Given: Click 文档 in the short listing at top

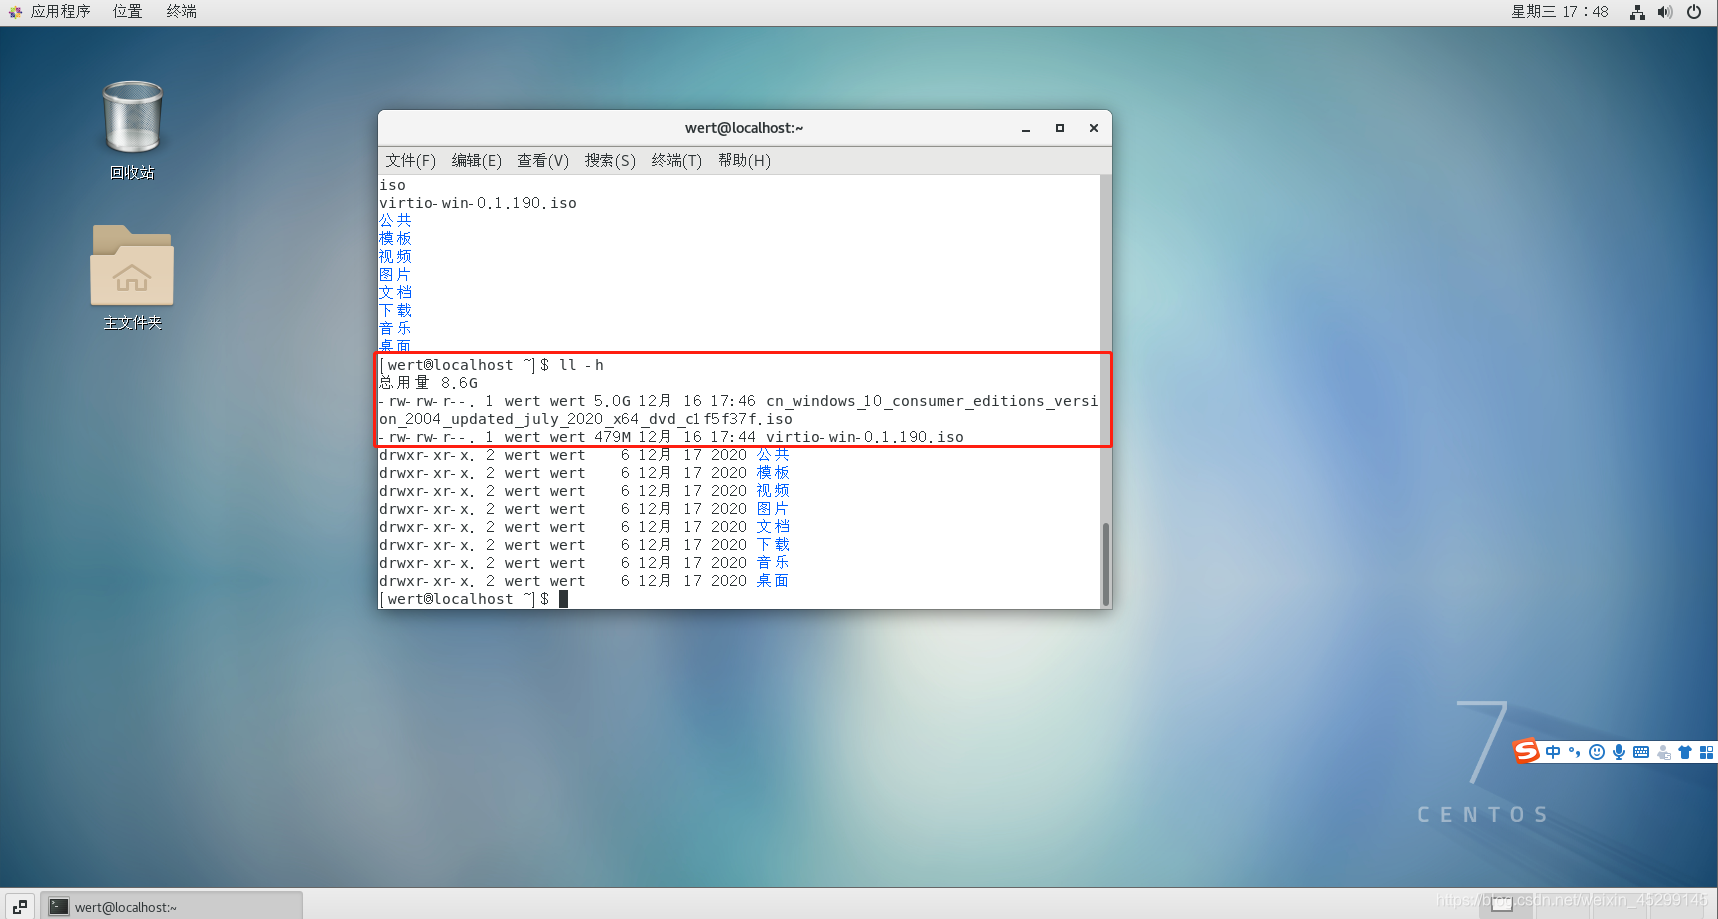Looking at the screenshot, I should 395,293.
